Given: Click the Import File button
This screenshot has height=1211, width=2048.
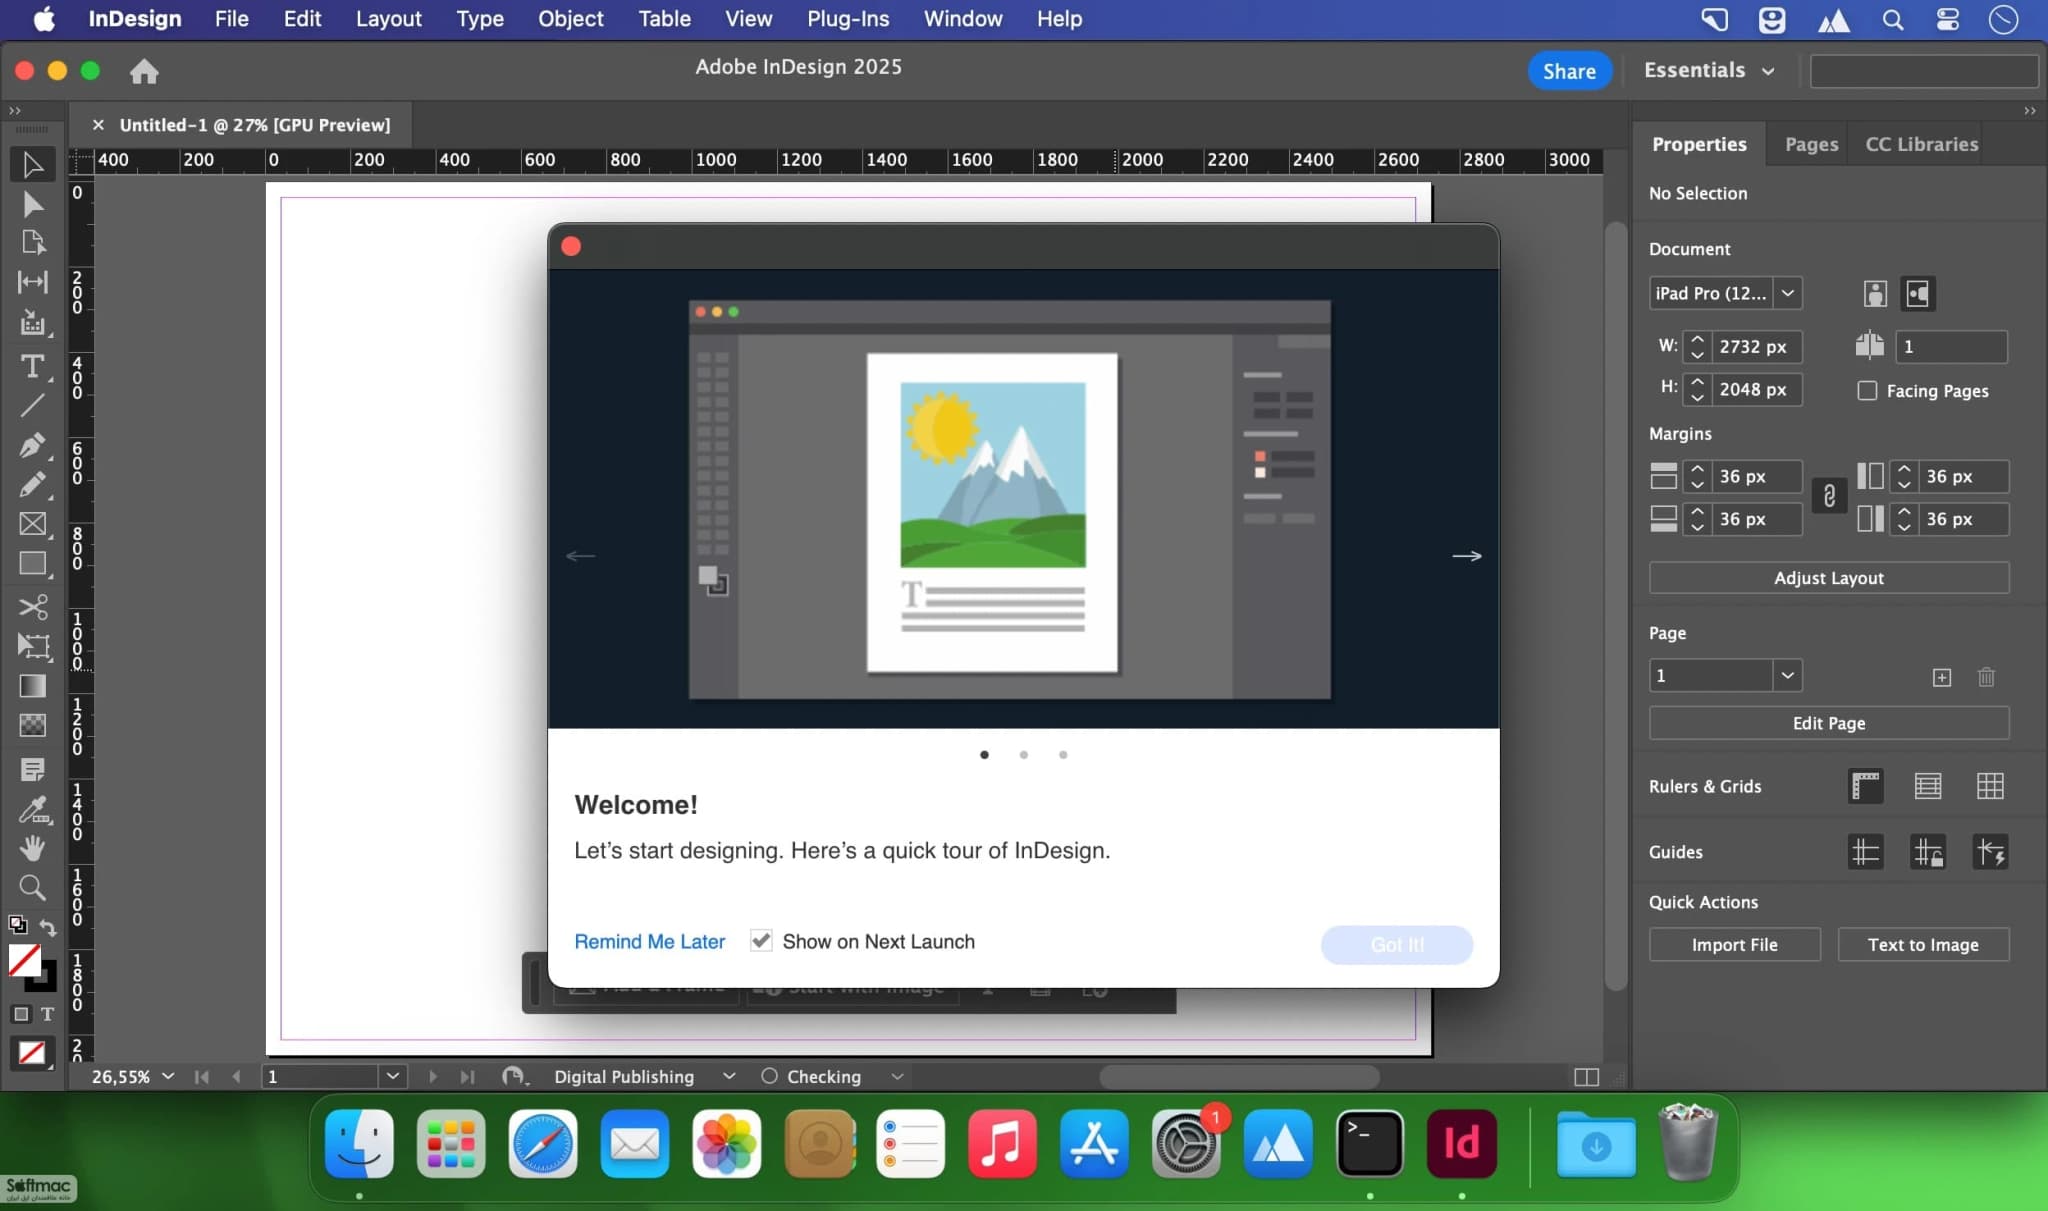Looking at the screenshot, I should [x=1735, y=945].
